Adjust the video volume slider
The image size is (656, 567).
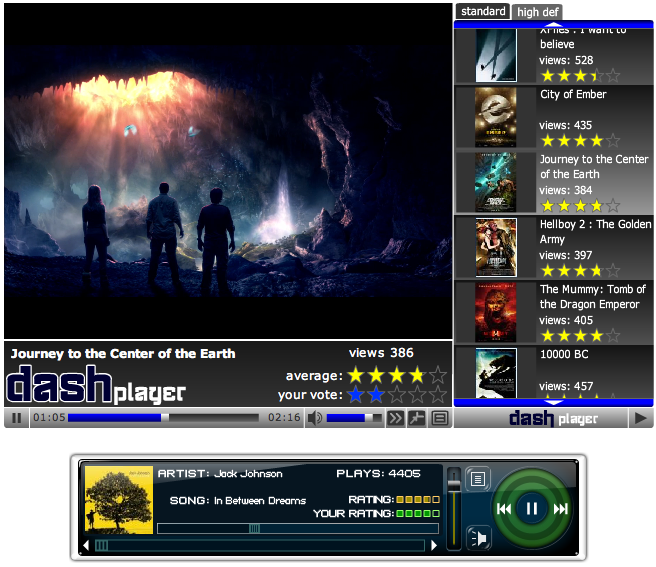point(354,417)
